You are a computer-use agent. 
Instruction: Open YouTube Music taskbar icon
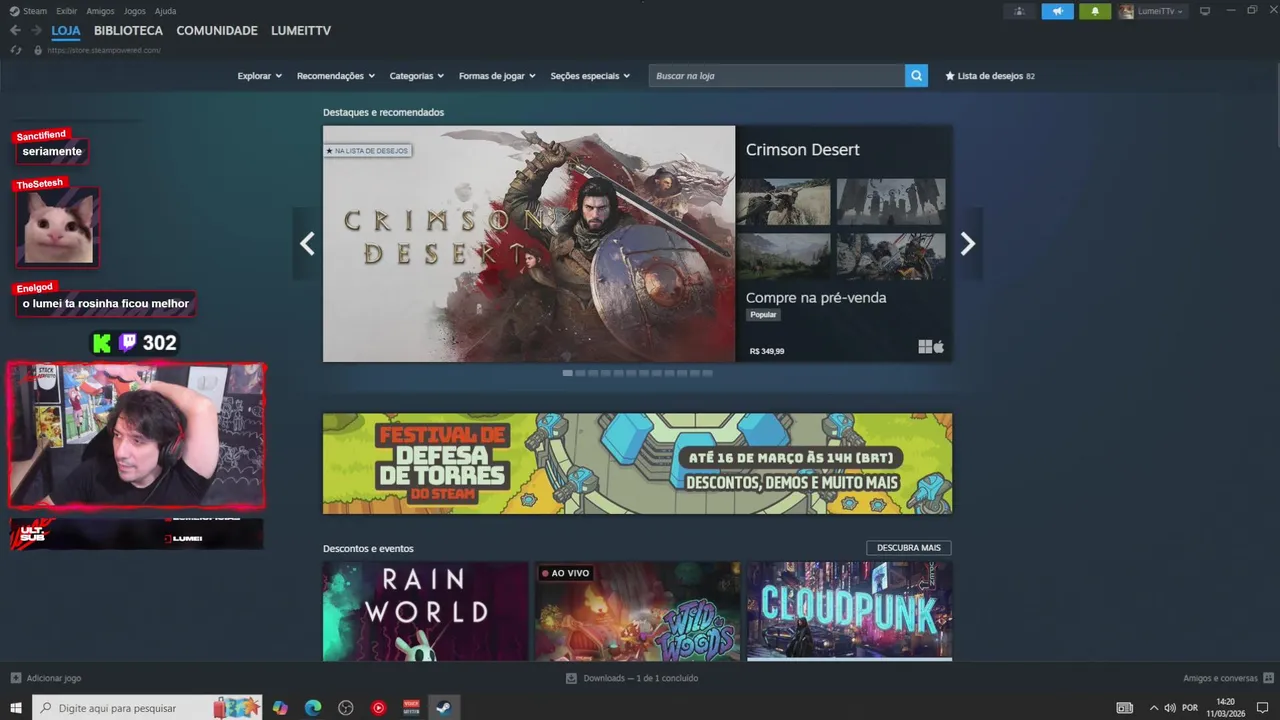point(379,708)
